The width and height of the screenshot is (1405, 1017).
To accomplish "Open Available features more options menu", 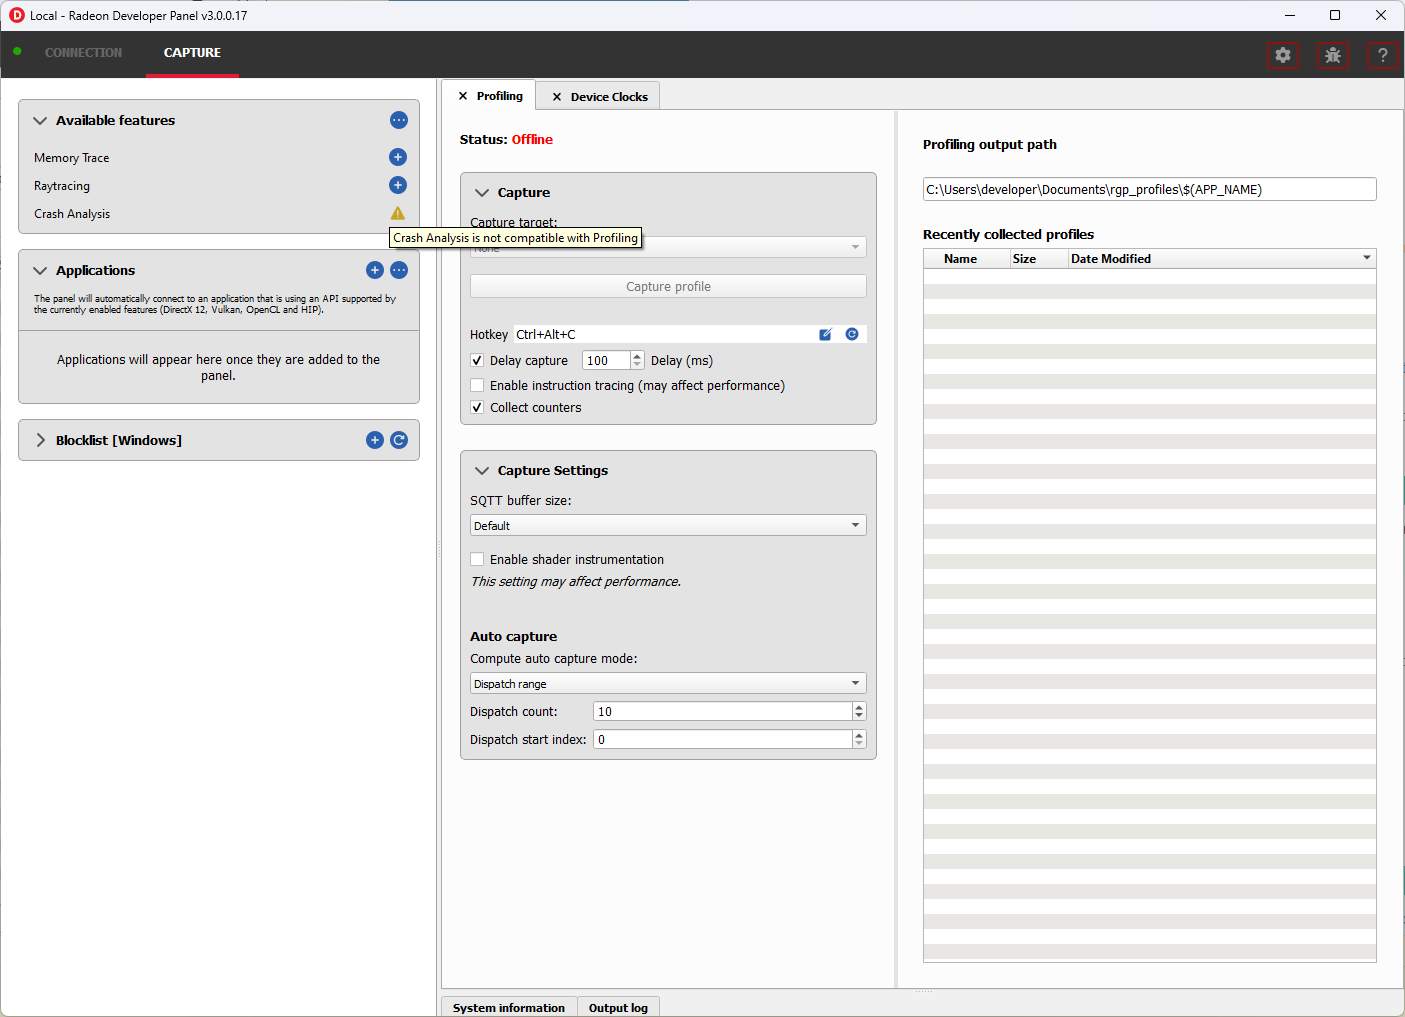I will pyautogui.click(x=399, y=120).
